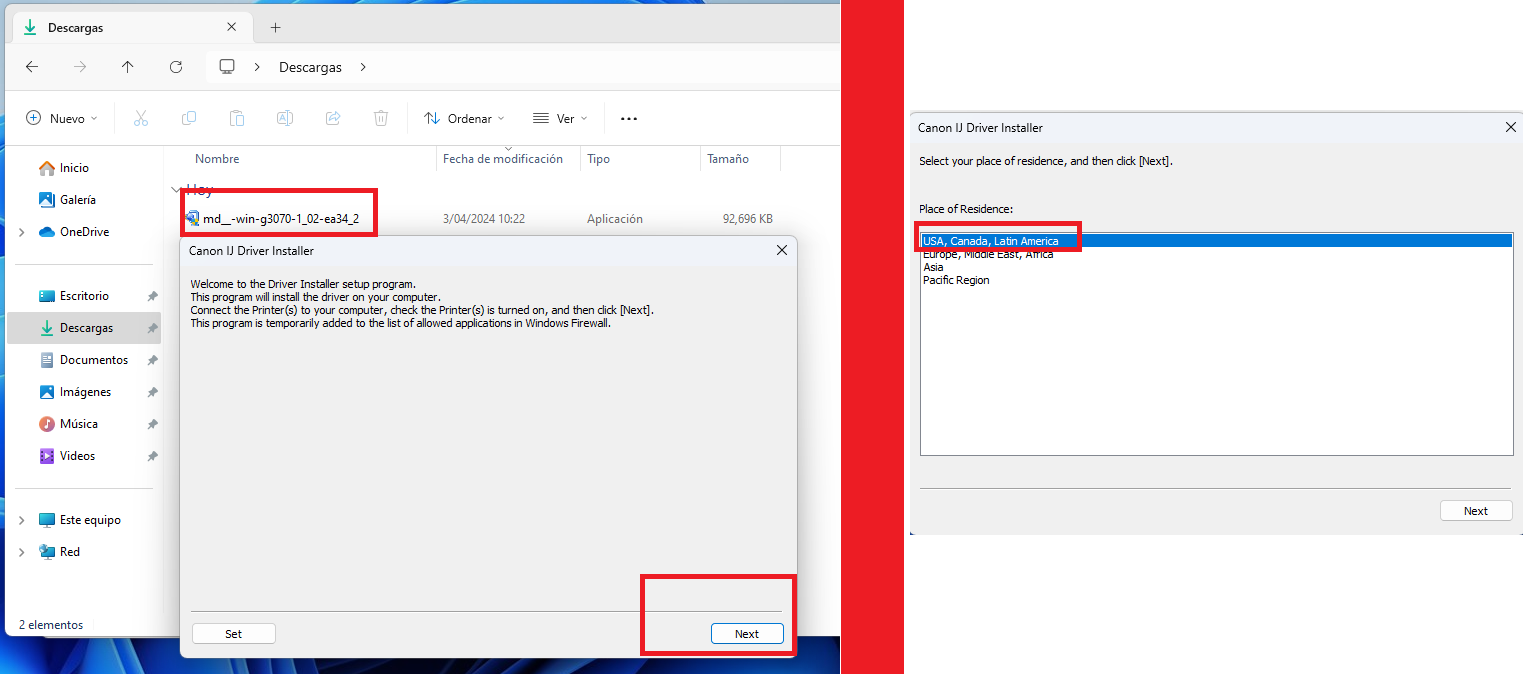Click the Back arrow in File Explorer
Viewport: 1531px width, 674px height.
click(x=32, y=67)
